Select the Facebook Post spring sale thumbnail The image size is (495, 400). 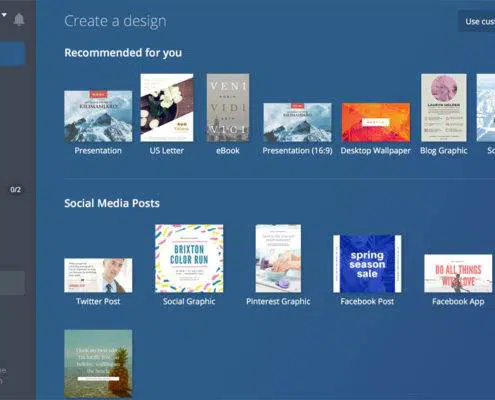(367, 264)
